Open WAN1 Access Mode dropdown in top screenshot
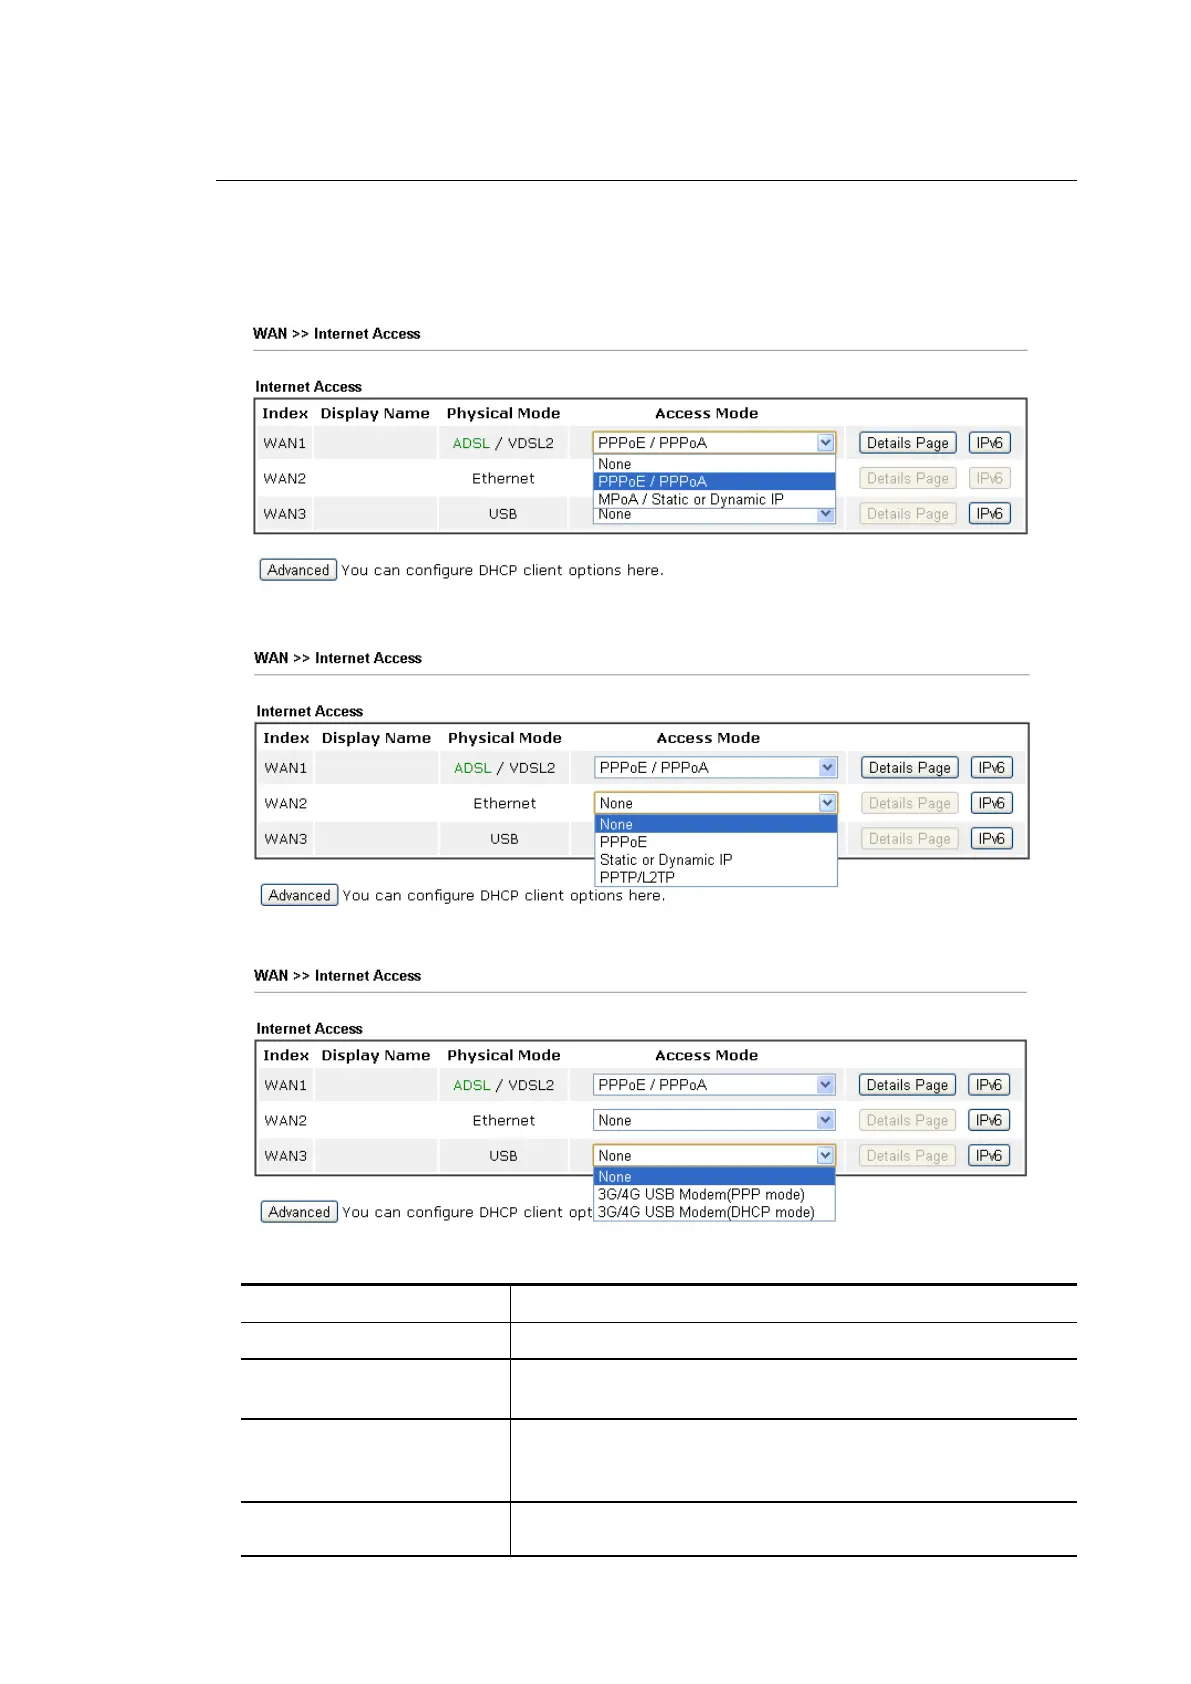 point(714,443)
